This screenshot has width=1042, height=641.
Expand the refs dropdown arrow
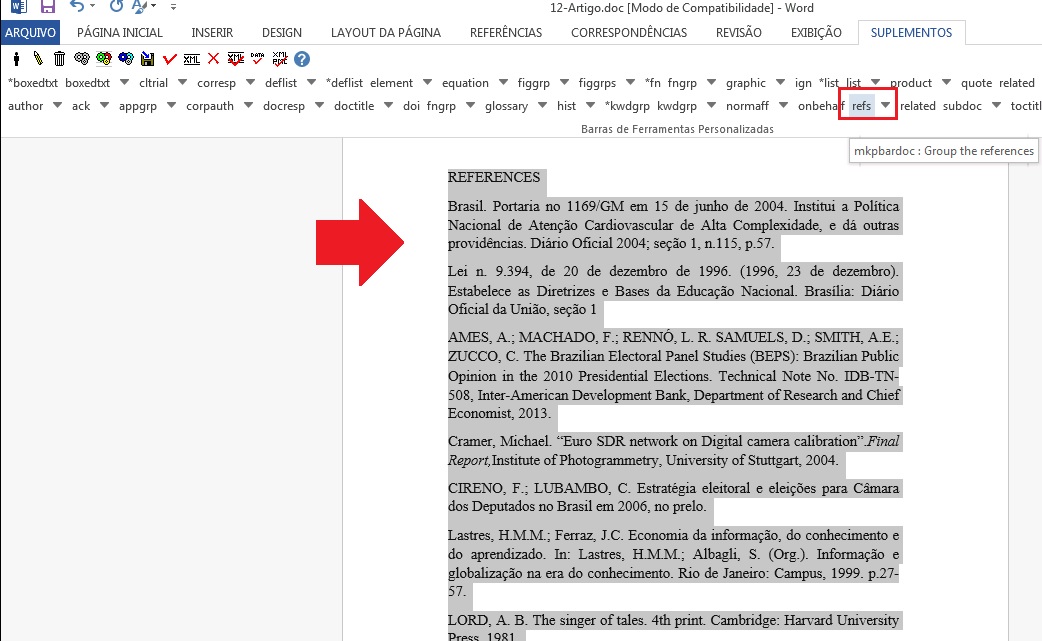[x=885, y=106]
